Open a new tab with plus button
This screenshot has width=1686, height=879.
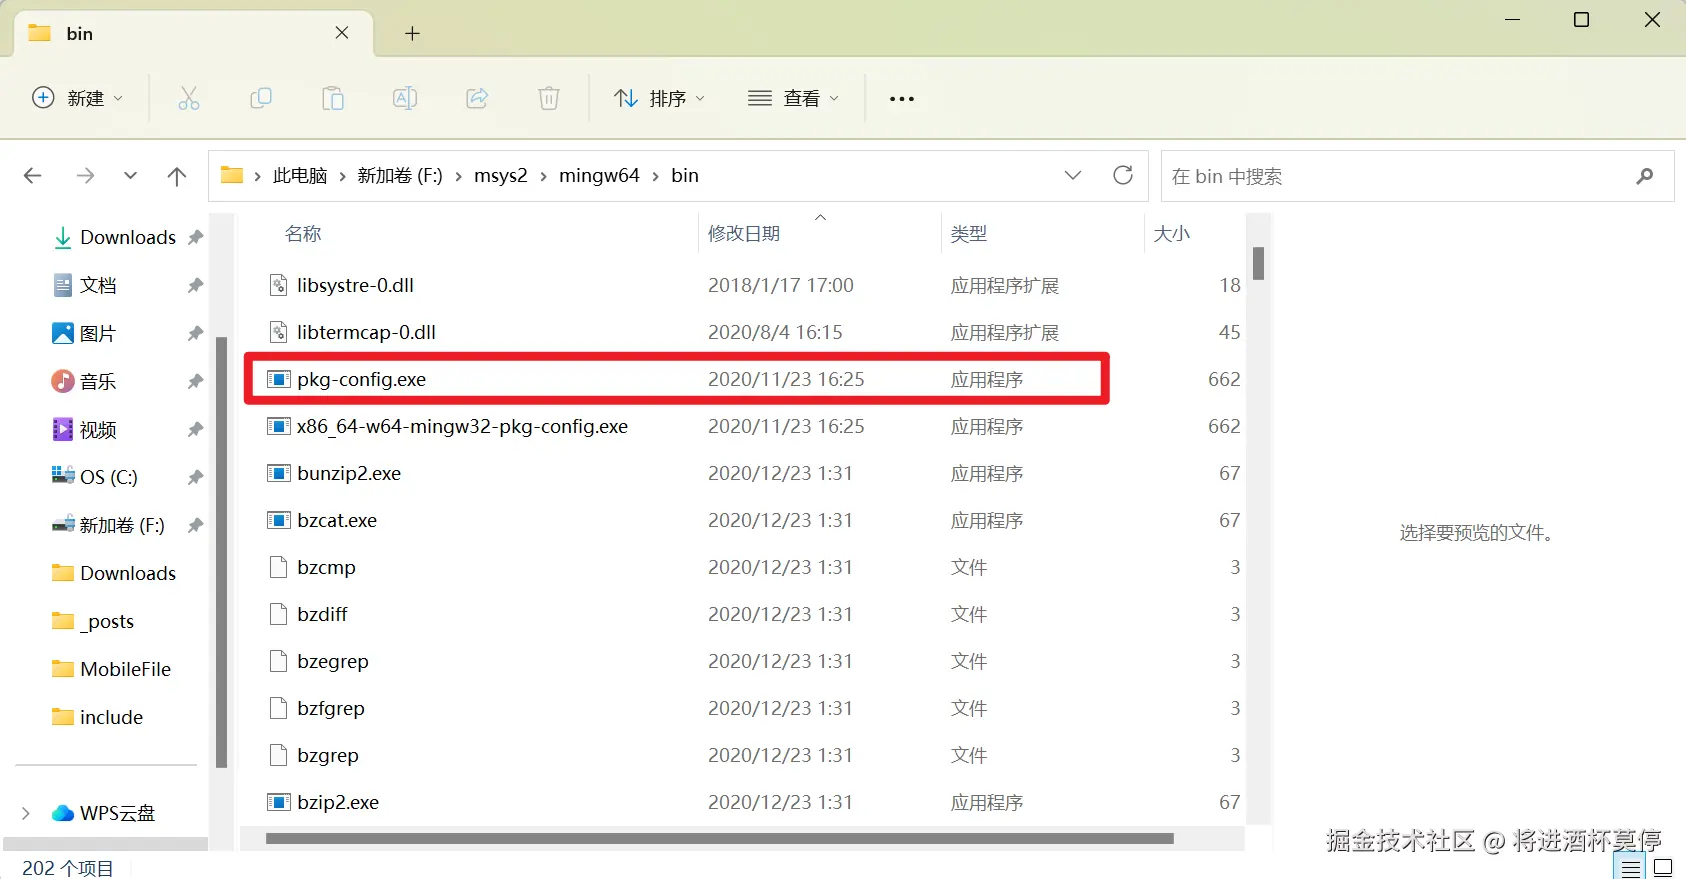[x=412, y=33]
